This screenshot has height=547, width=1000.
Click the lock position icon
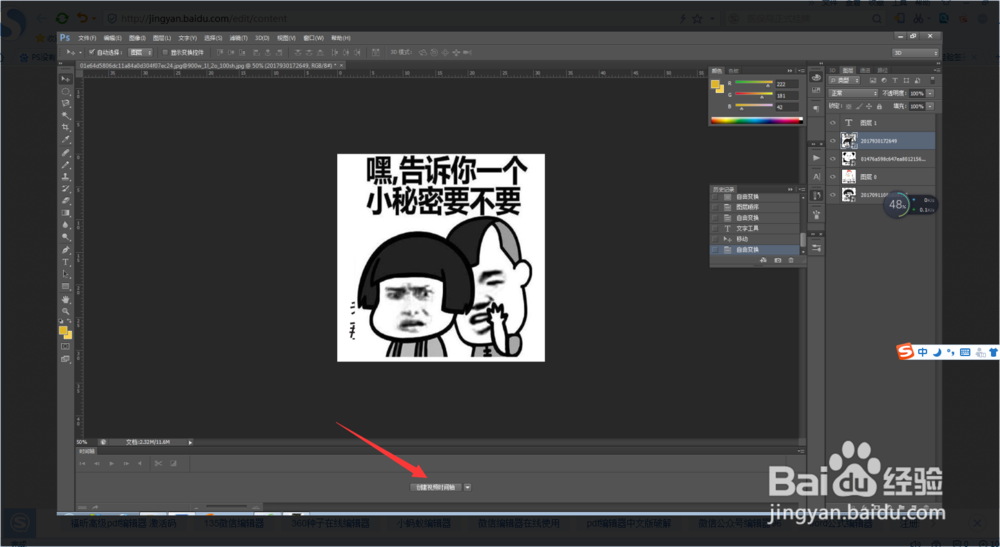point(869,106)
